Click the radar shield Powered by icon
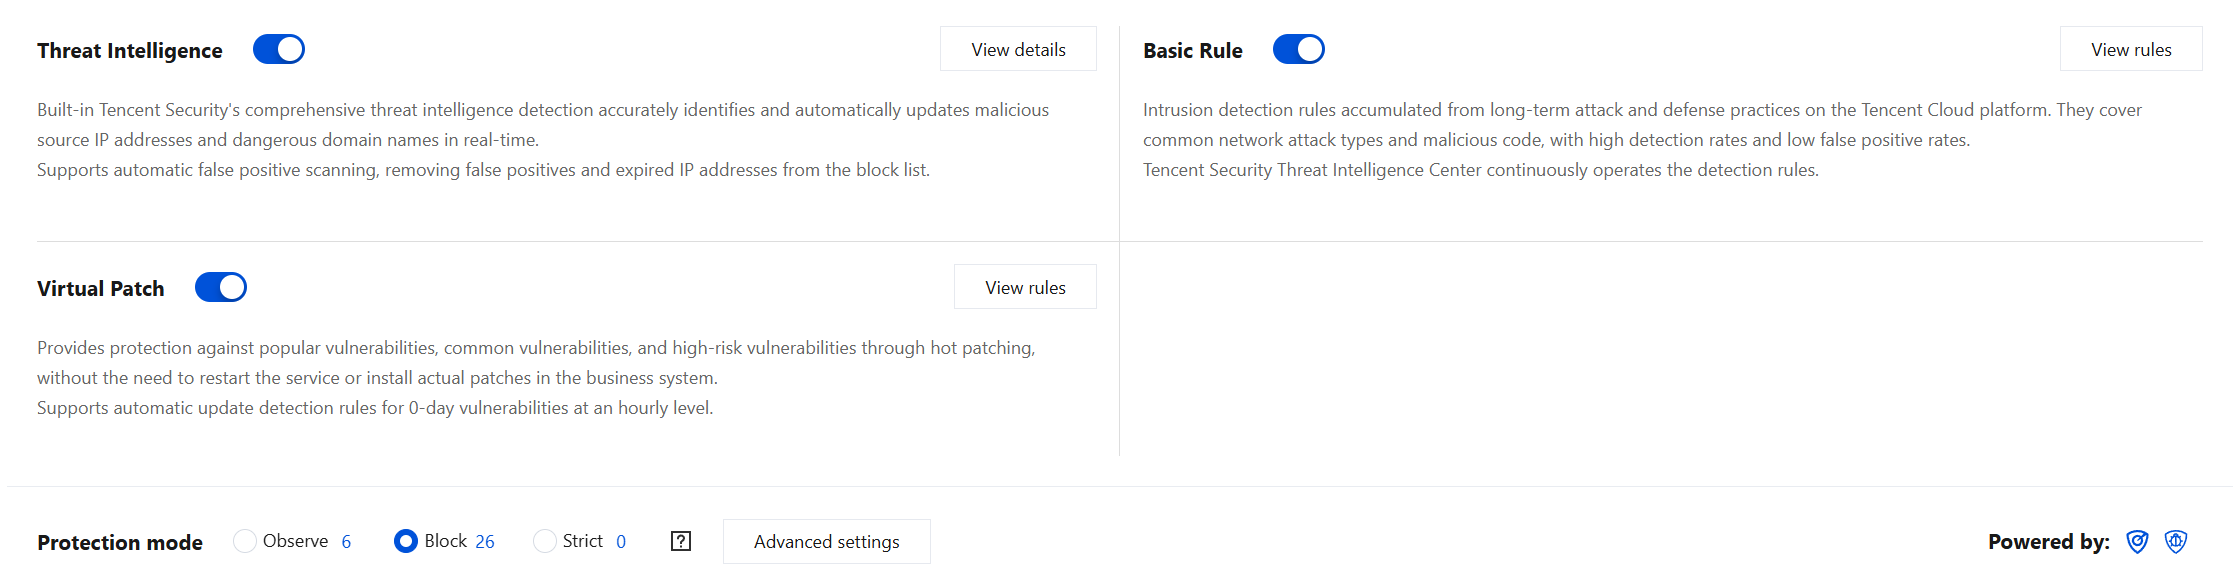The width and height of the screenshot is (2239, 578). [2137, 541]
